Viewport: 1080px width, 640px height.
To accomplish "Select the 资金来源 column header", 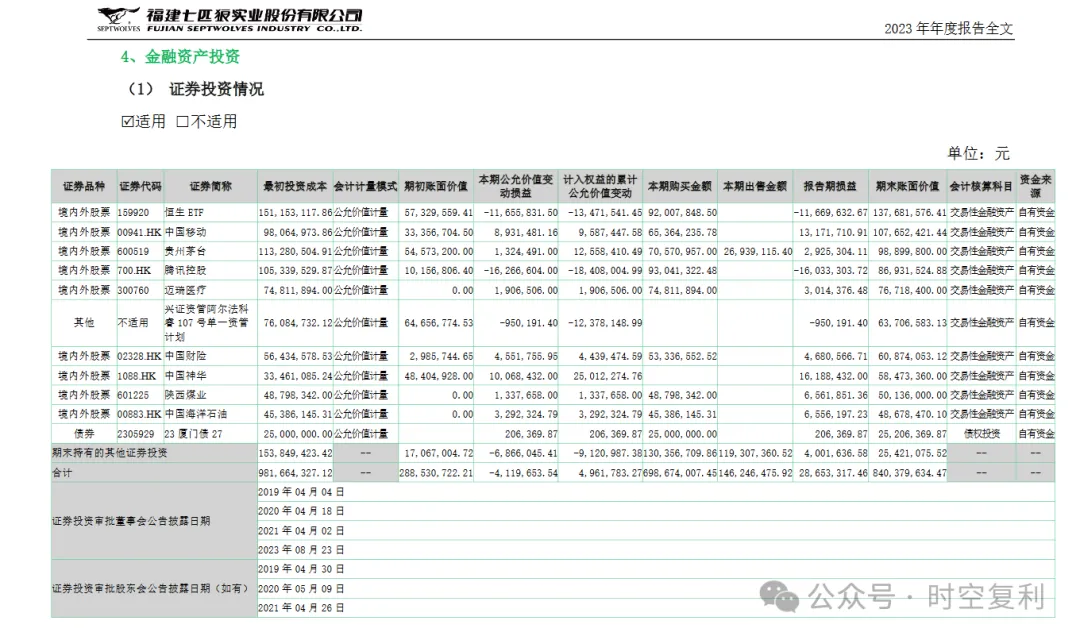I will (1036, 186).
